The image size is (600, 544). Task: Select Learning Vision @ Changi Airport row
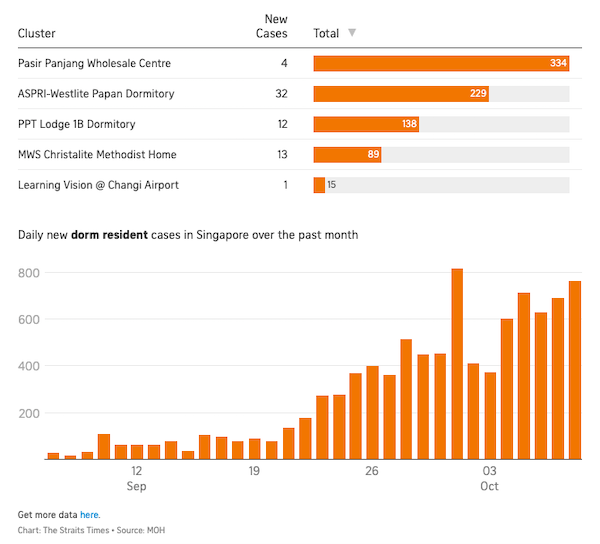pos(98,185)
